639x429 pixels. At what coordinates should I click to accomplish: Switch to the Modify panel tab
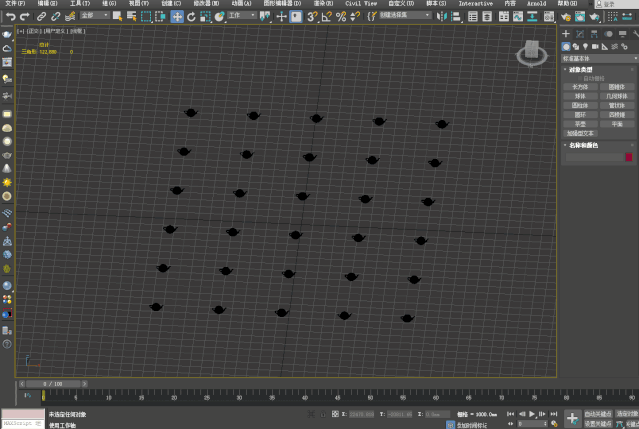pyautogui.click(x=580, y=34)
